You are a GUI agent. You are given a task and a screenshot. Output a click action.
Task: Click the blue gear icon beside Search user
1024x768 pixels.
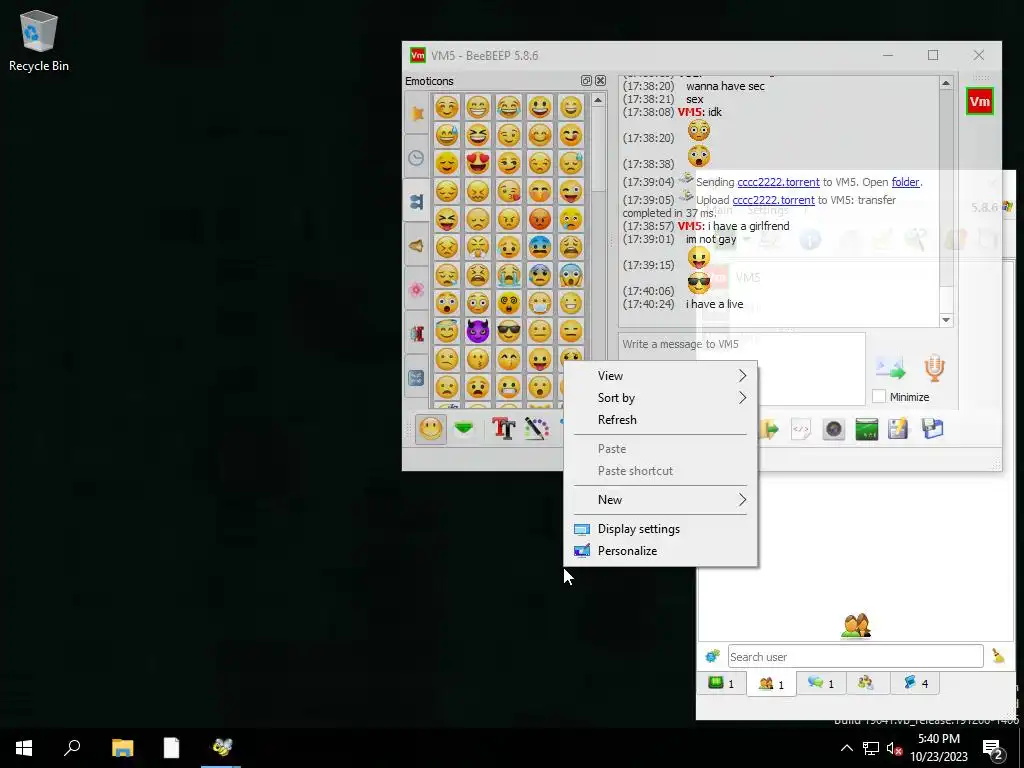point(712,656)
